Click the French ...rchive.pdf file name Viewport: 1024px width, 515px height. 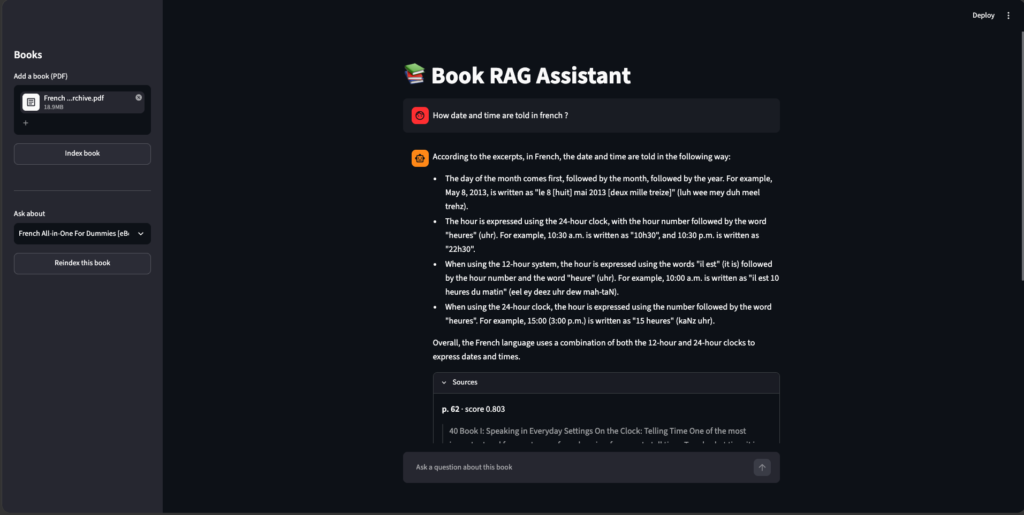(x=74, y=98)
